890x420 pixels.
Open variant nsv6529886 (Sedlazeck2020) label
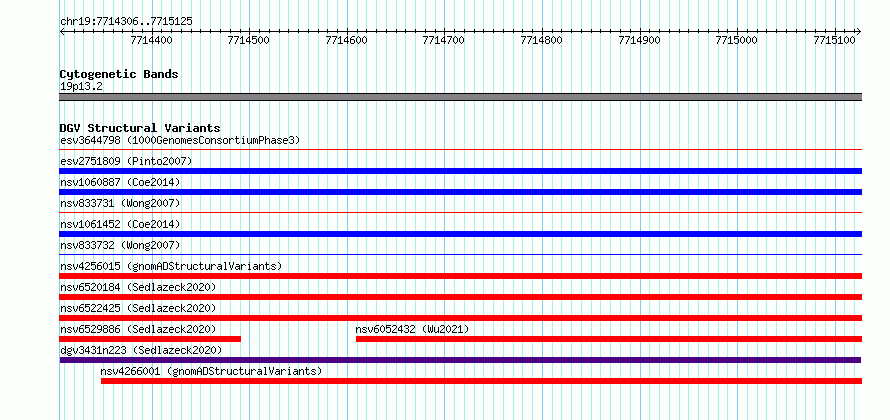click(x=138, y=329)
